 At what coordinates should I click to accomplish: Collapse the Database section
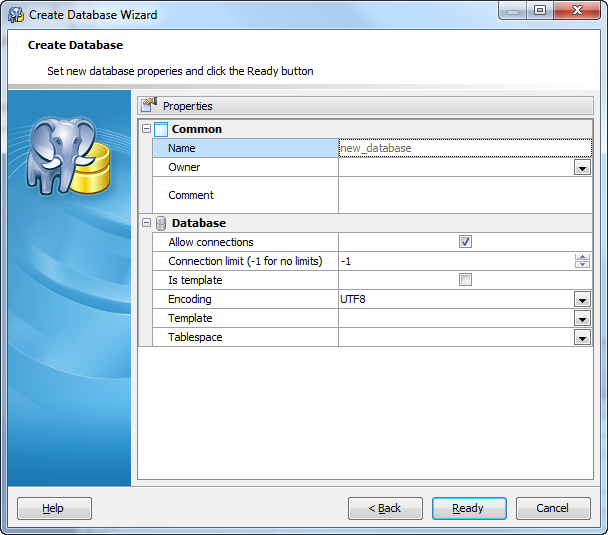coord(146,223)
